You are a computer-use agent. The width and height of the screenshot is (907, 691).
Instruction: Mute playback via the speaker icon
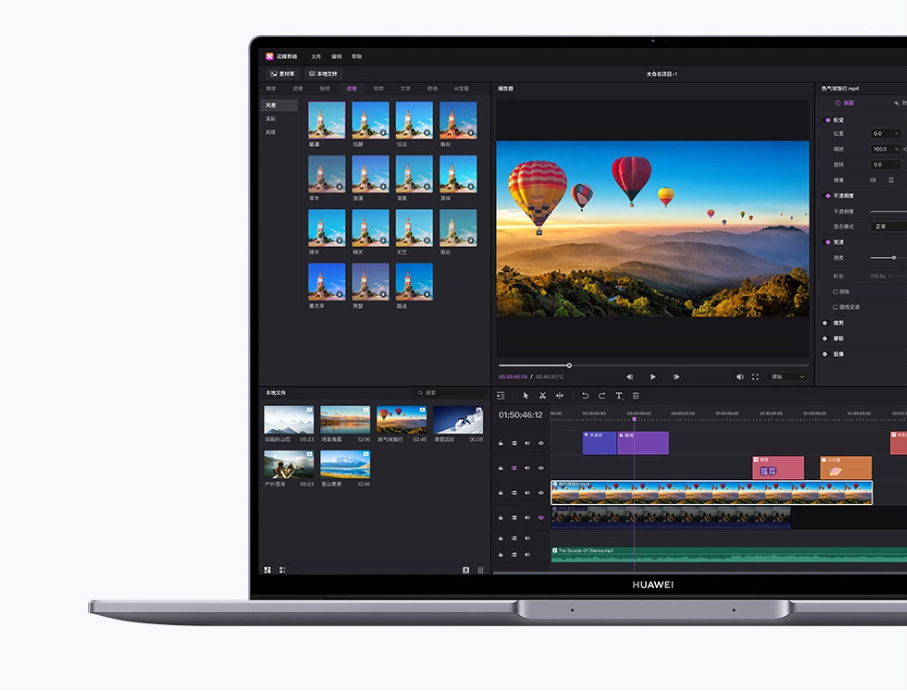740,377
